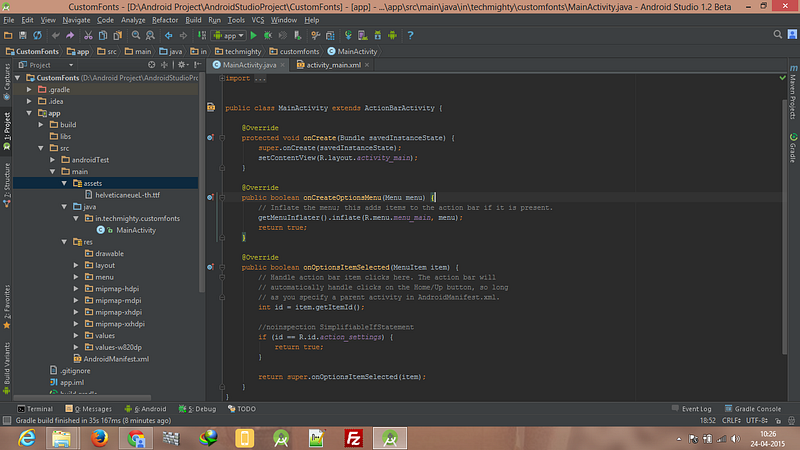Viewport: 800px width, 450px height.
Task: Expand the .idea folder
Action: click(x=30, y=102)
